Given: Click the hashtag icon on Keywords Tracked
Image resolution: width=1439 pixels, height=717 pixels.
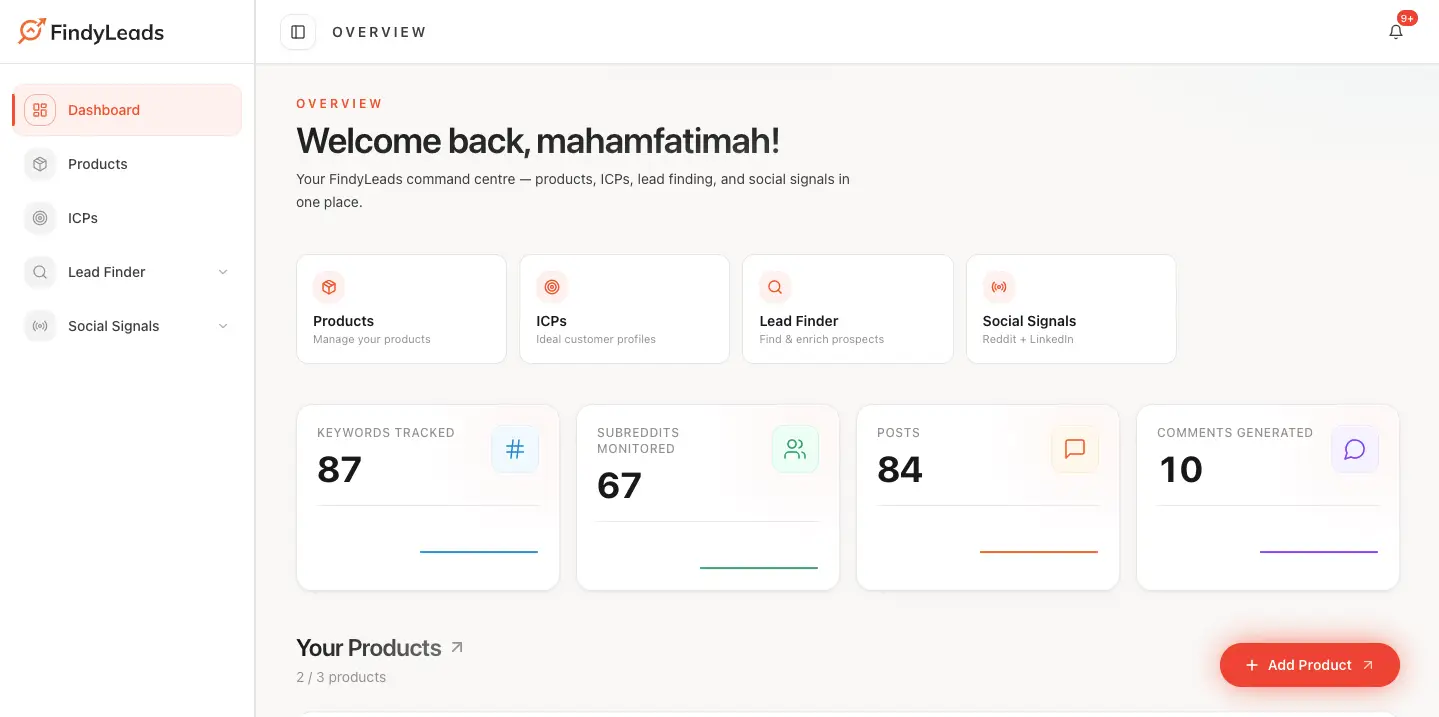Looking at the screenshot, I should click(515, 449).
